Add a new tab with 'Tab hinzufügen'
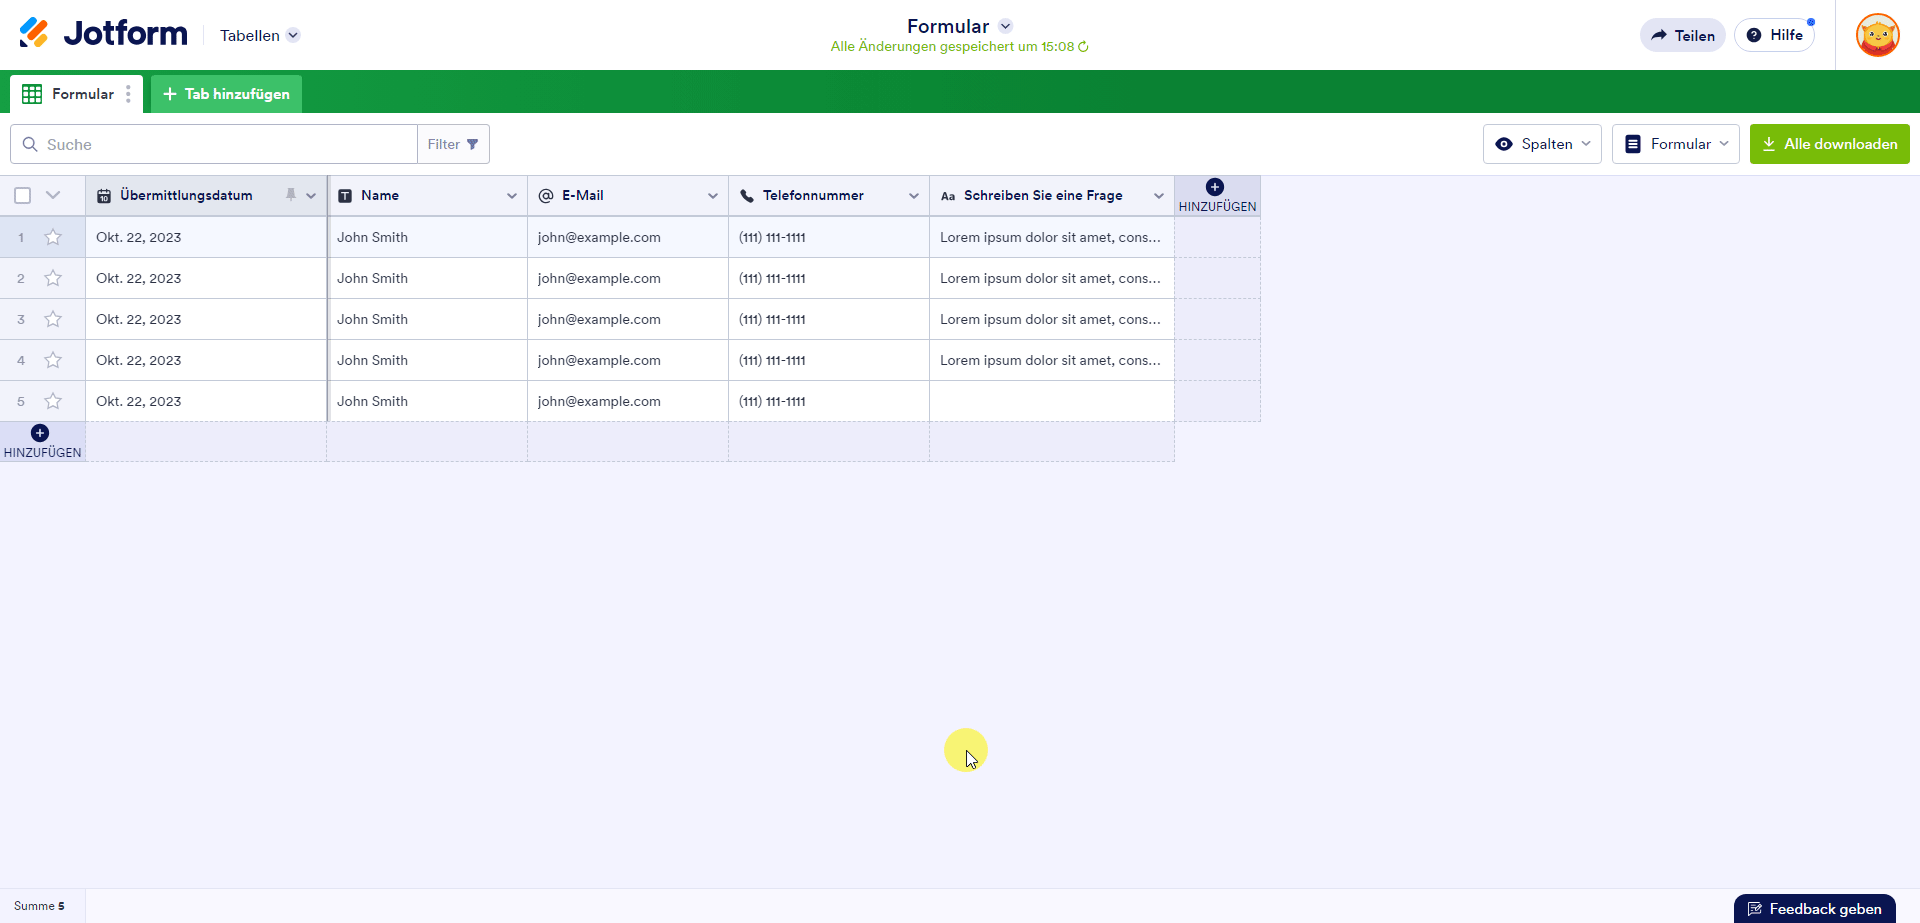 coord(226,94)
